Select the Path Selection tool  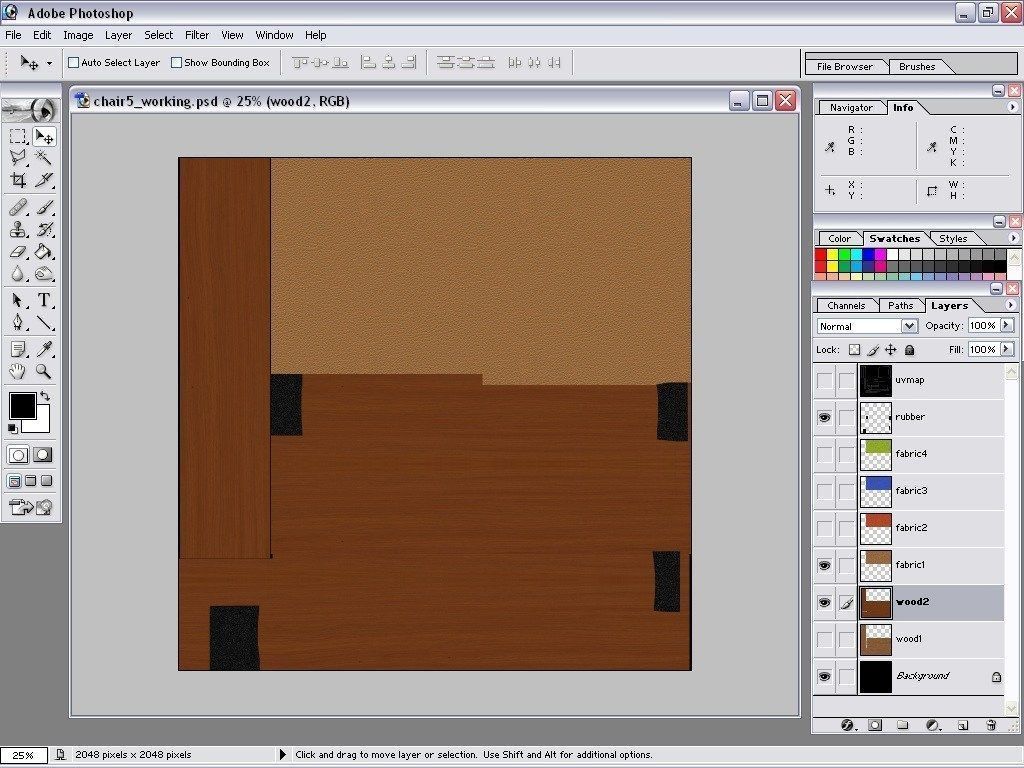pos(18,300)
